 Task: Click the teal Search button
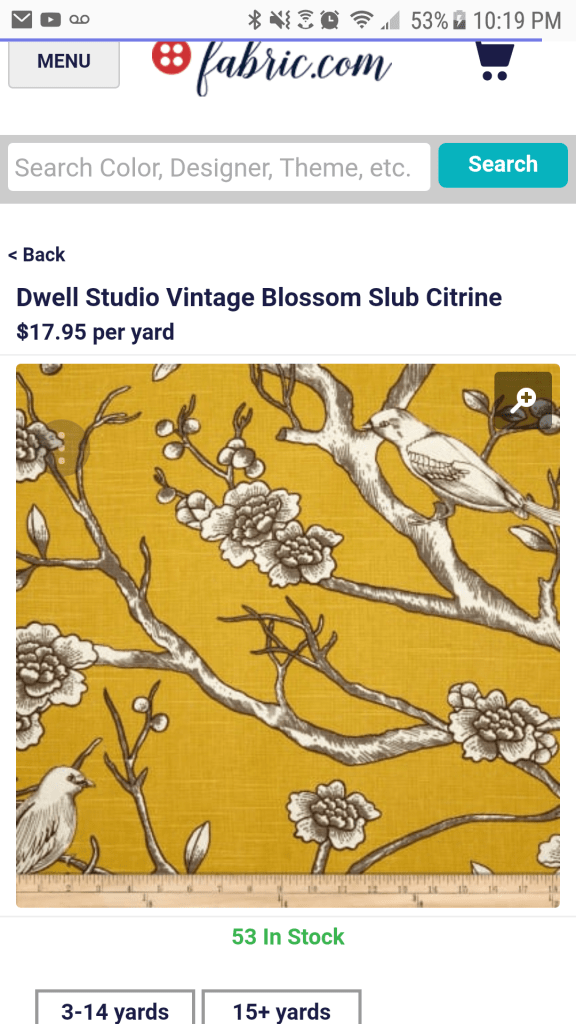503,165
